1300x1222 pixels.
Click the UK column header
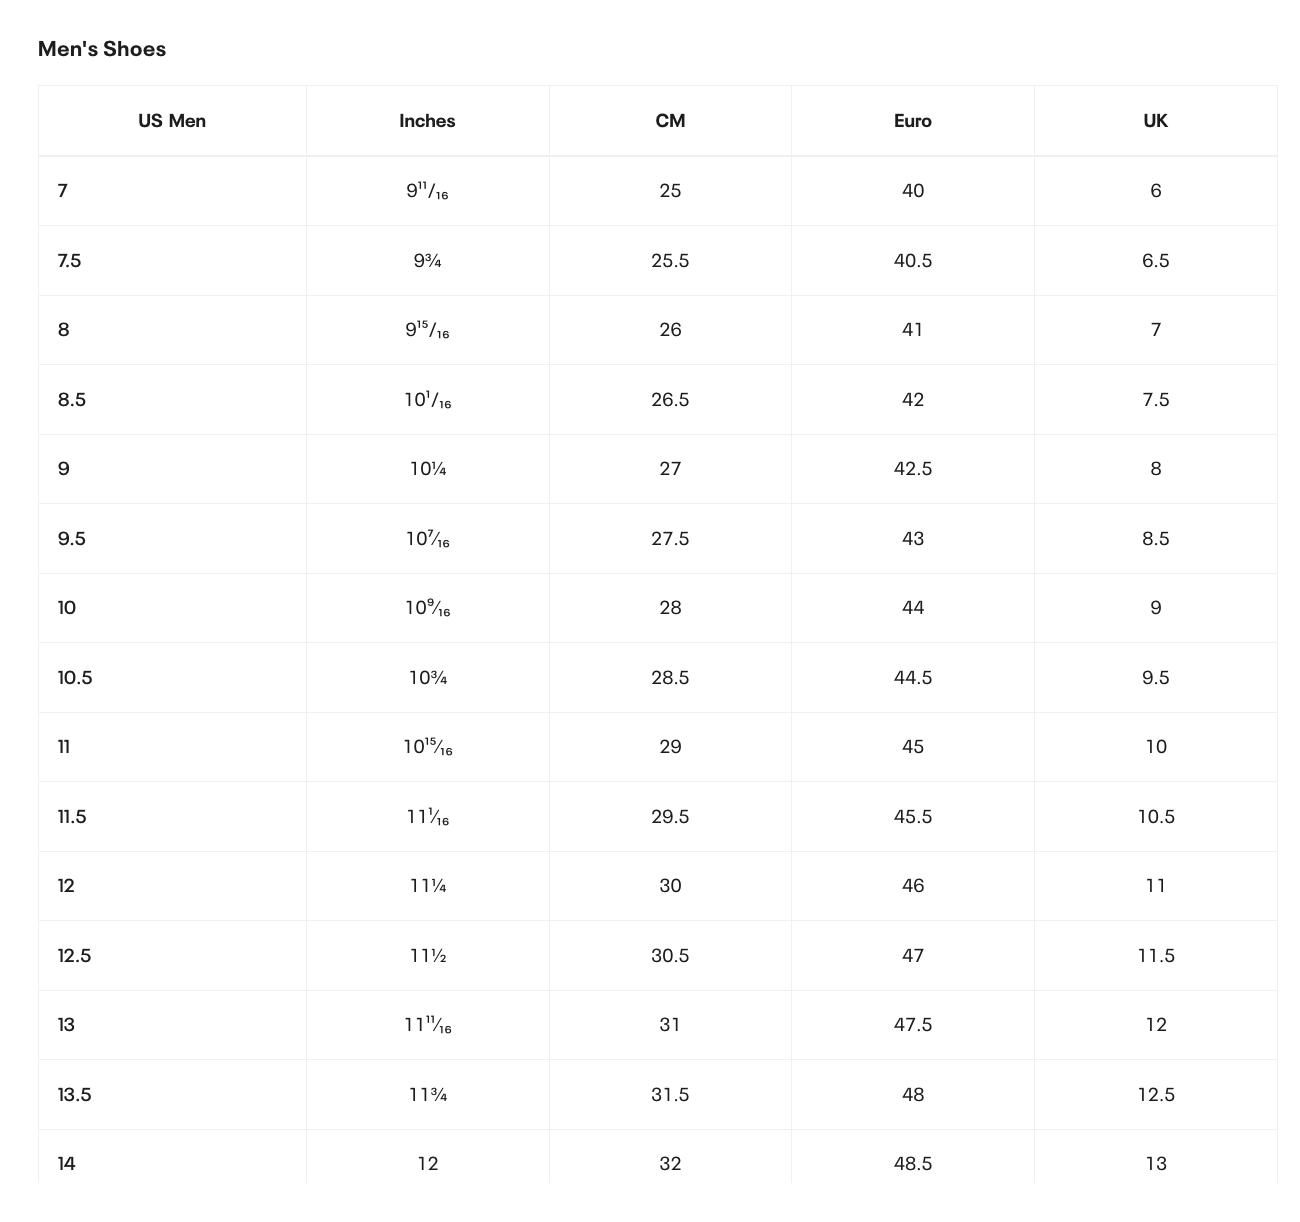[1155, 121]
